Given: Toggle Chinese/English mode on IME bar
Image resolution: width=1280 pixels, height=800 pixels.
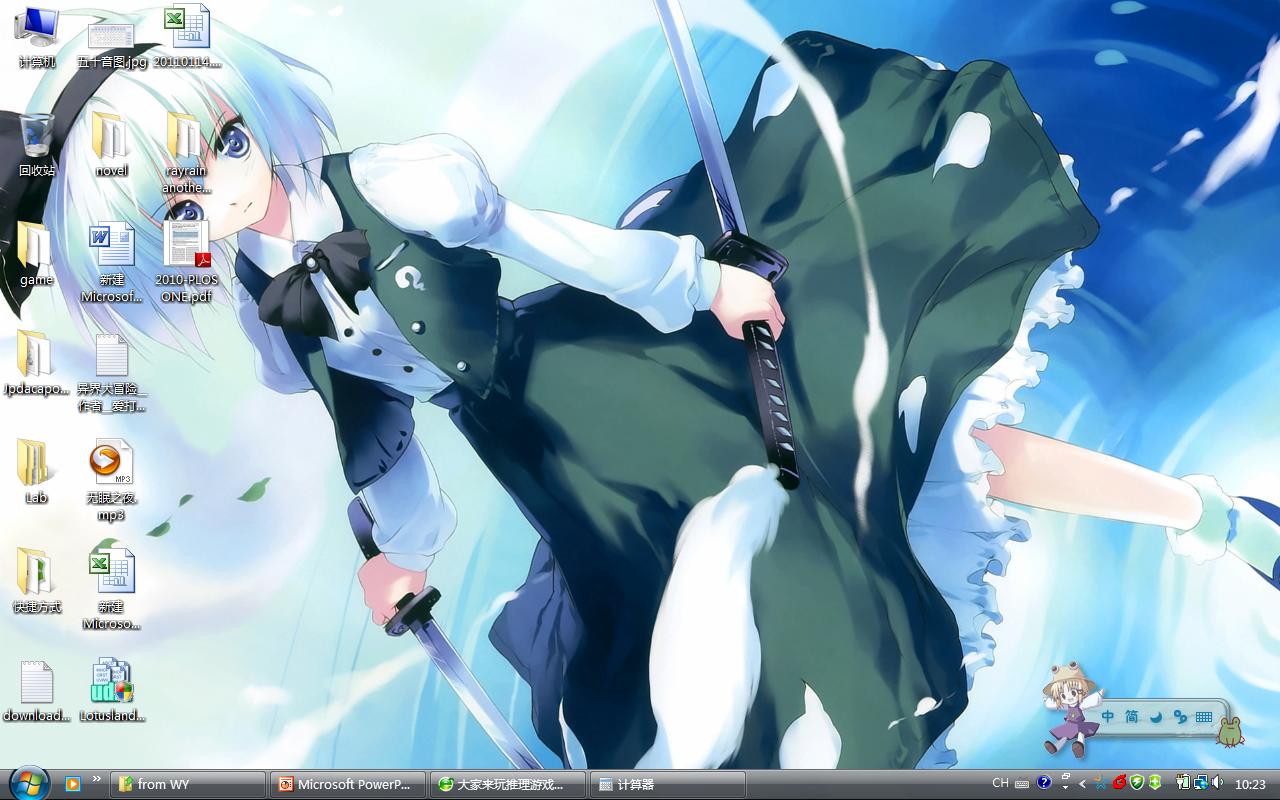Looking at the screenshot, I should coord(1108,716).
